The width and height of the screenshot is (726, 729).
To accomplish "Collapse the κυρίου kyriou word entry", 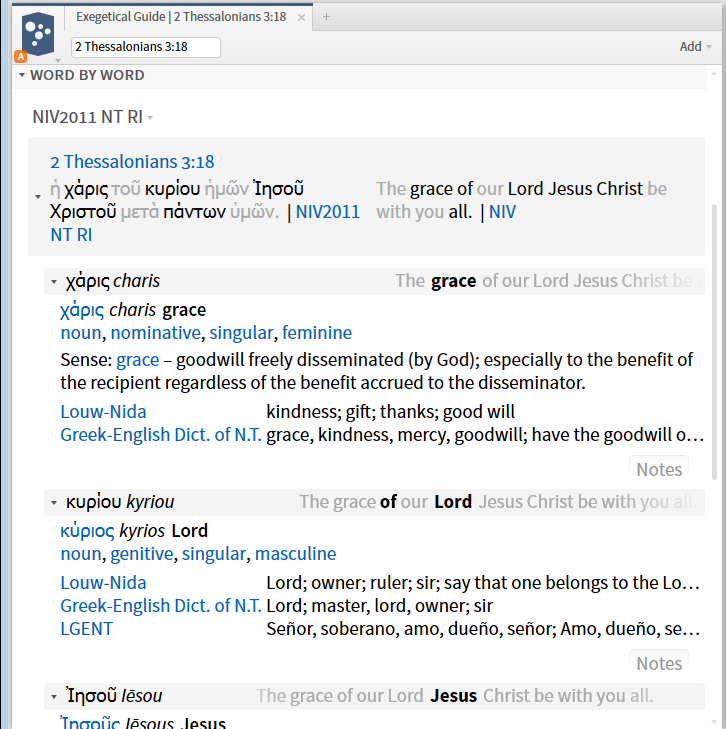I will coord(54,503).
